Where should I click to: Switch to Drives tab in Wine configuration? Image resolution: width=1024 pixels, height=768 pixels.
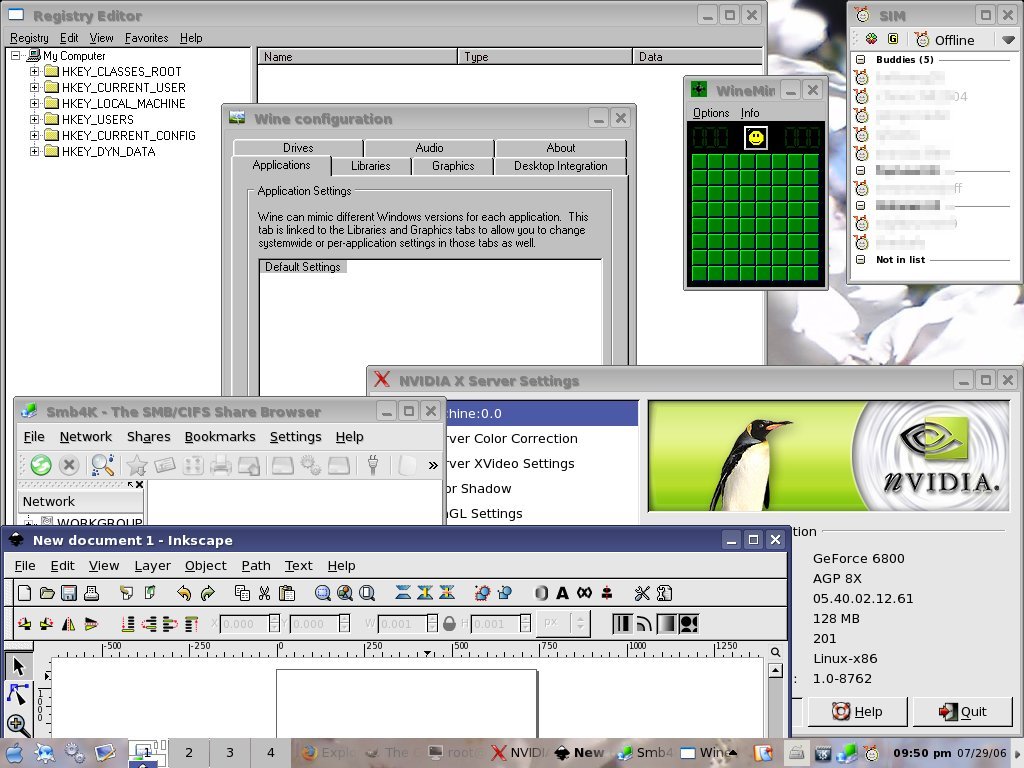[x=298, y=148]
